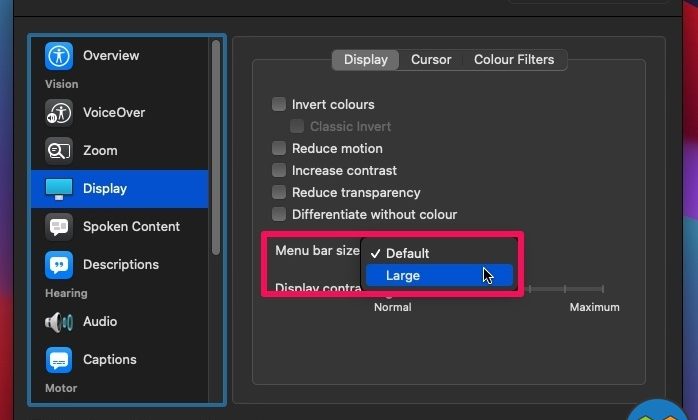Select the Overview label in sidebar

(x=111, y=56)
